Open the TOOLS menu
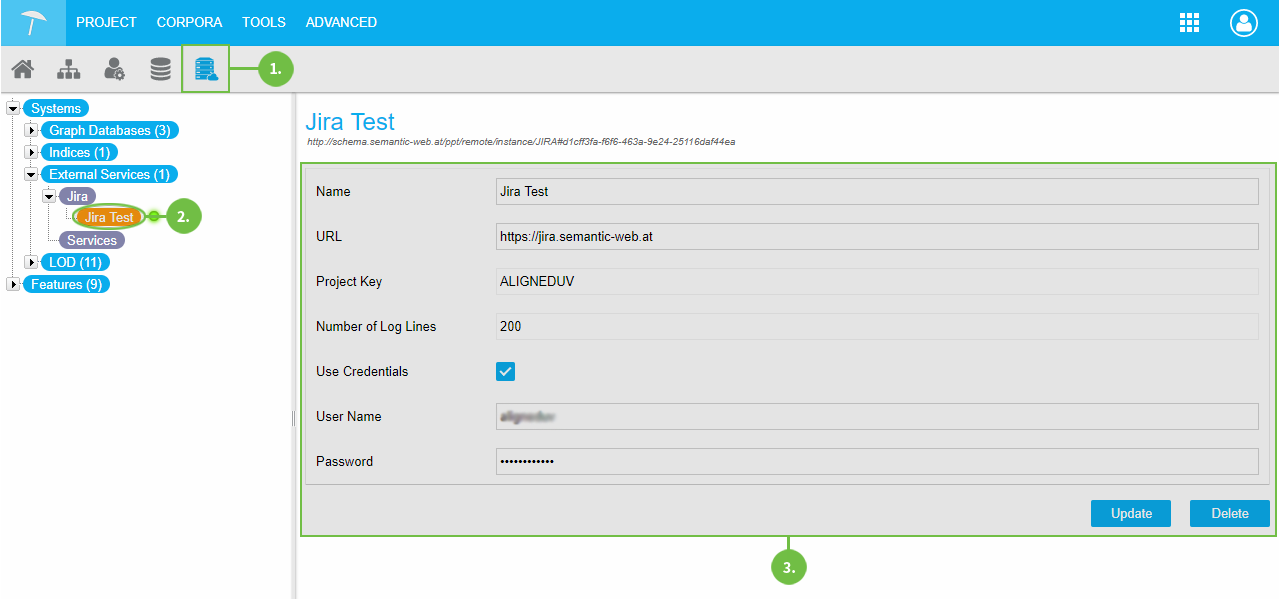This screenshot has width=1280, height=599. [x=264, y=22]
